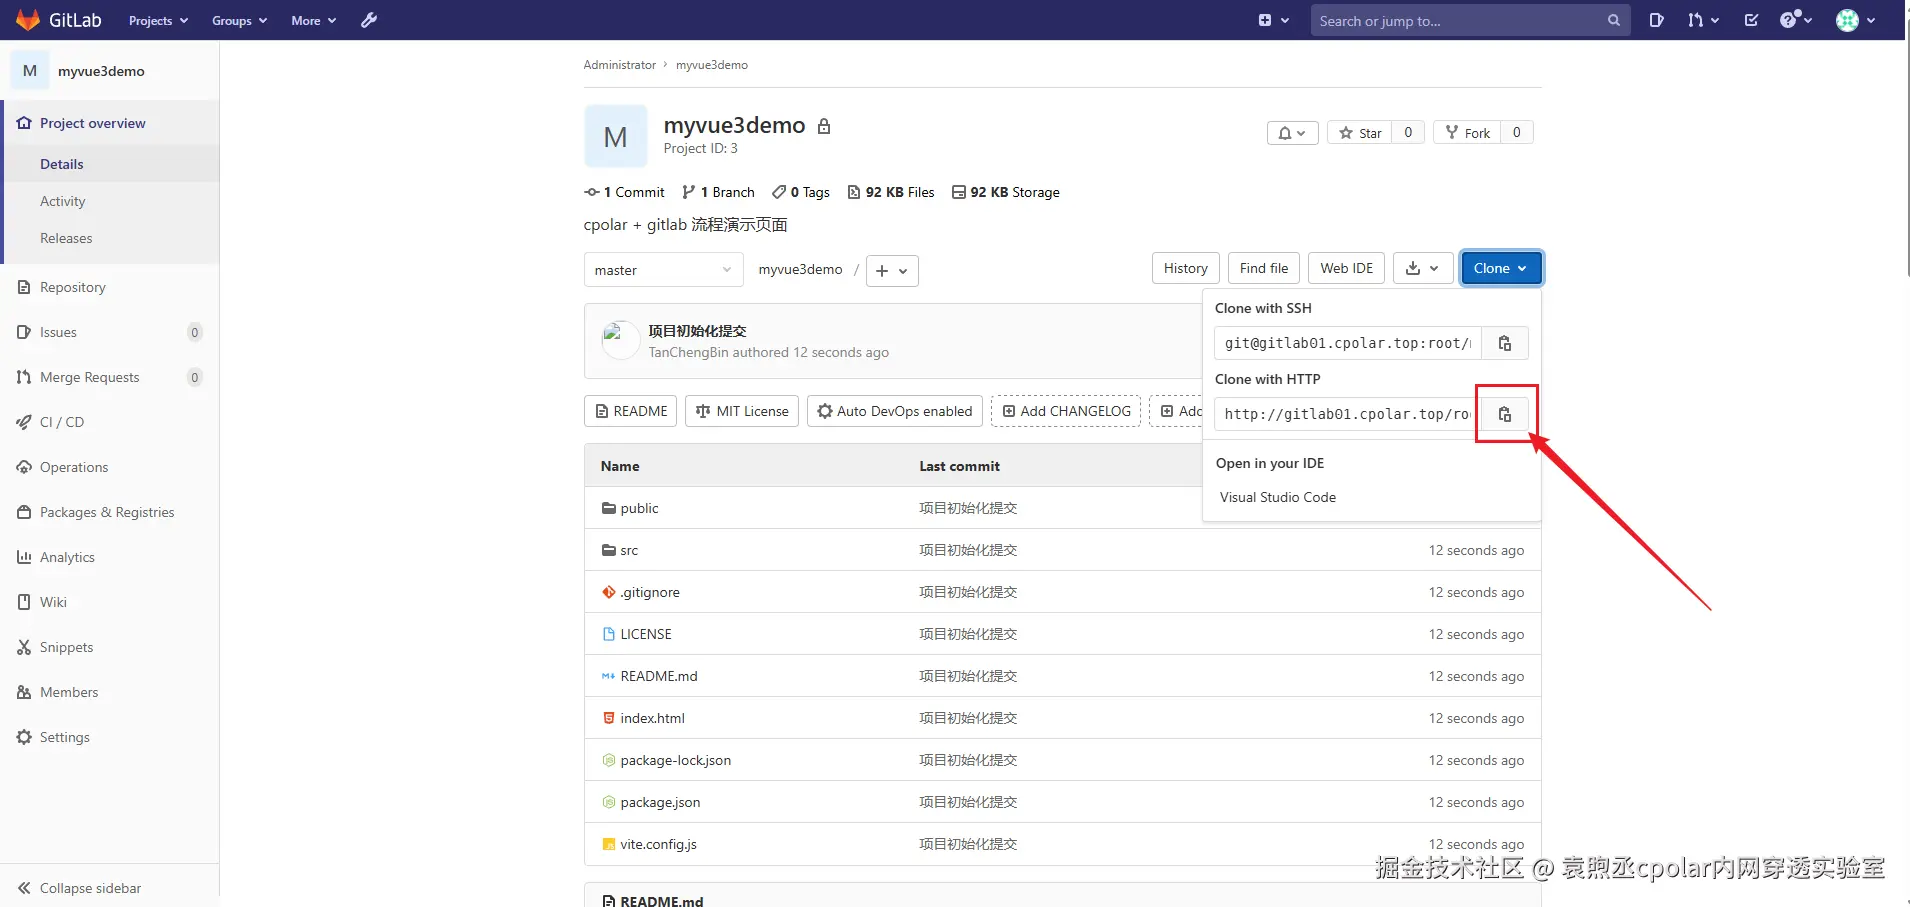The image size is (1910, 907).
Task: View the MIT License
Action: 742,411
